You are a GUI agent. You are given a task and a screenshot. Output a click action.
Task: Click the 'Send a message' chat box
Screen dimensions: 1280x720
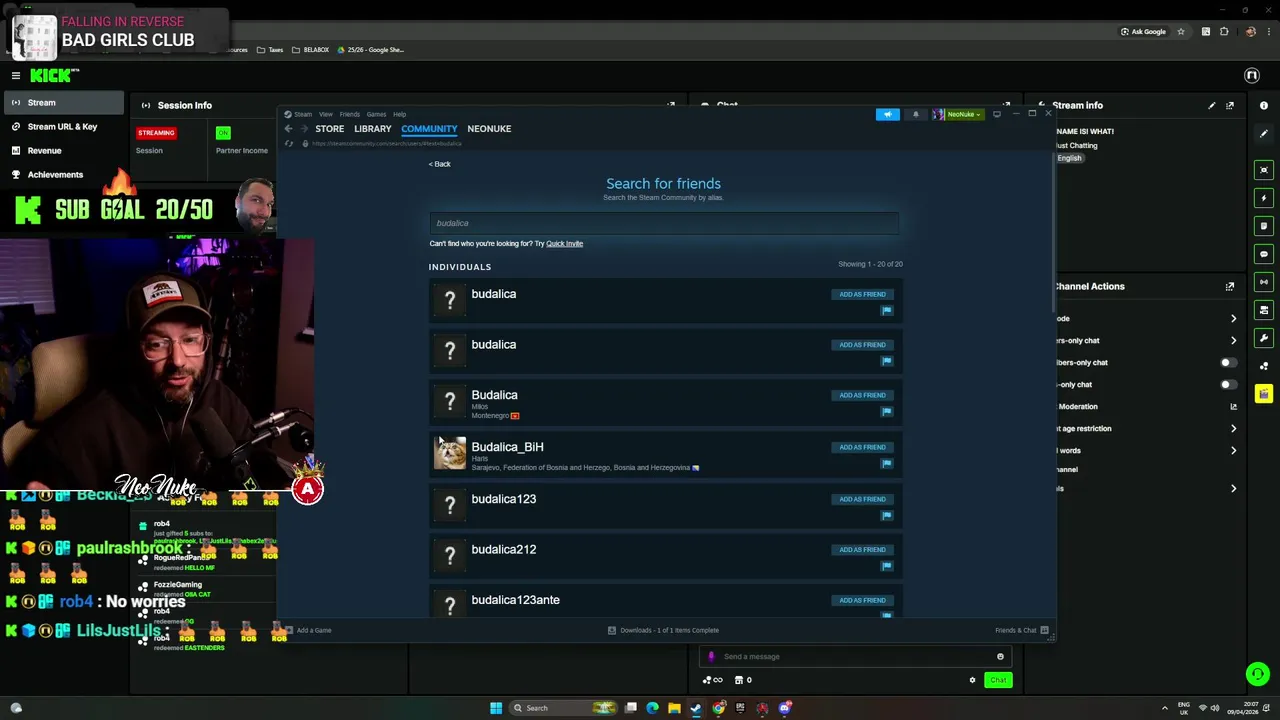pyautogui.click(x=855, y=657)
